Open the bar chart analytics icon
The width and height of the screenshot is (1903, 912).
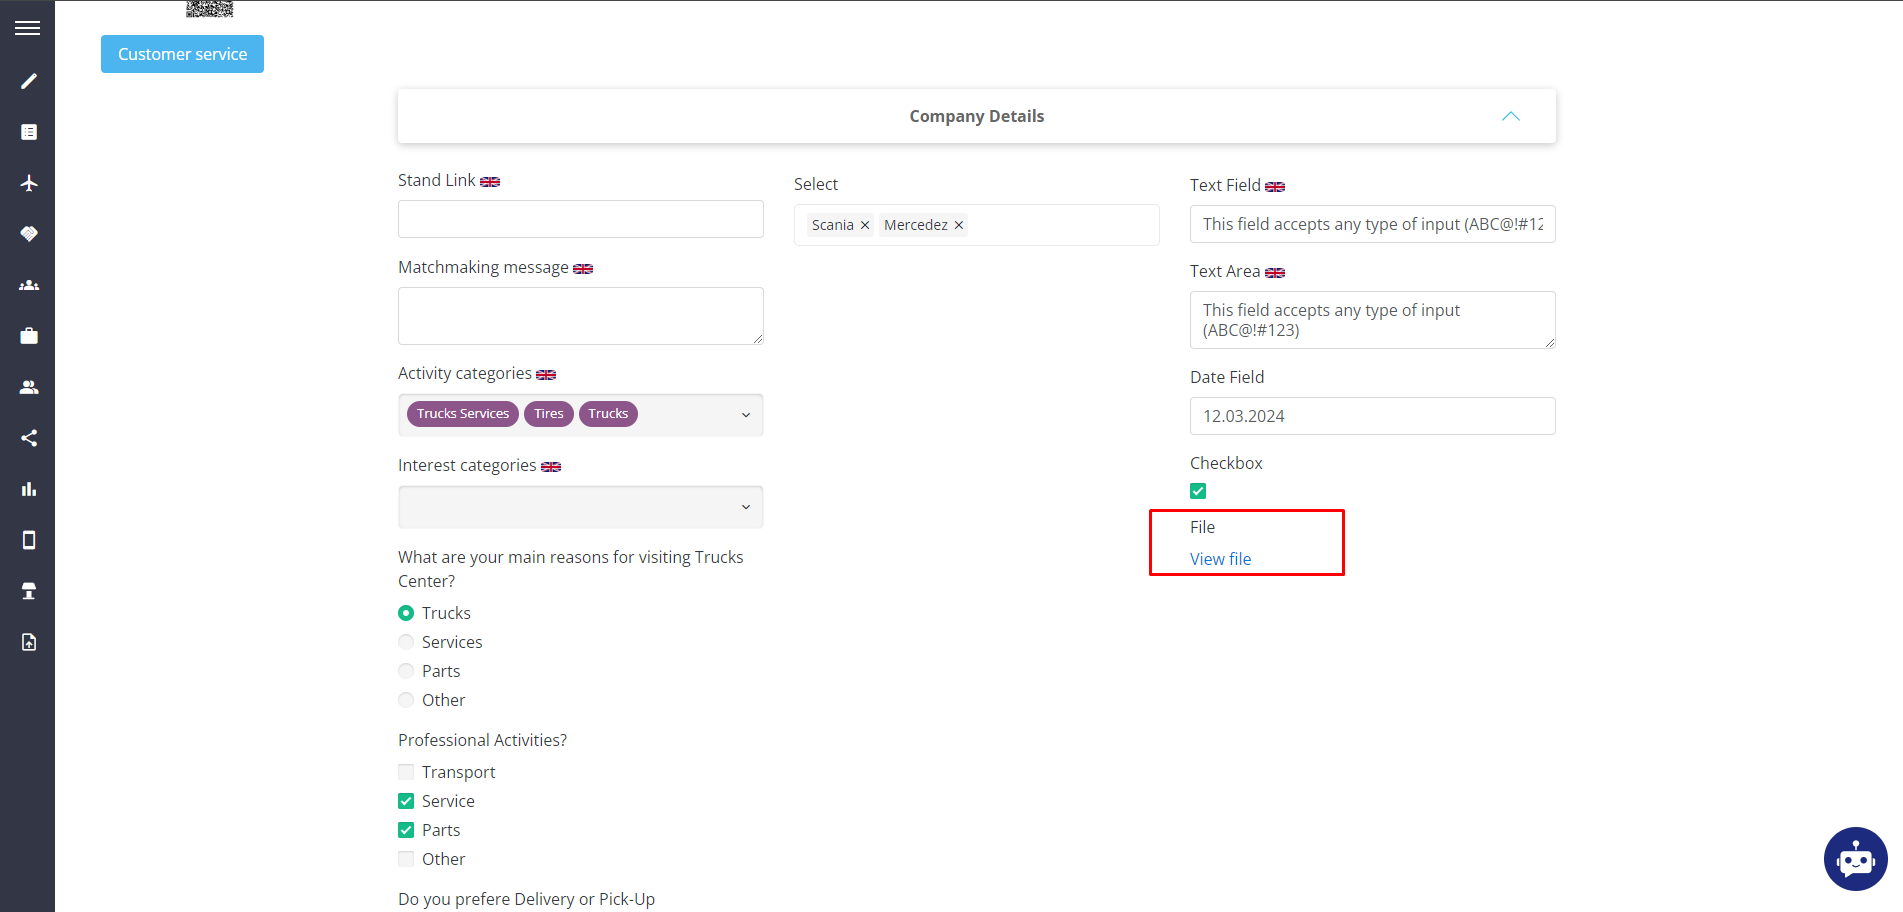28,488
